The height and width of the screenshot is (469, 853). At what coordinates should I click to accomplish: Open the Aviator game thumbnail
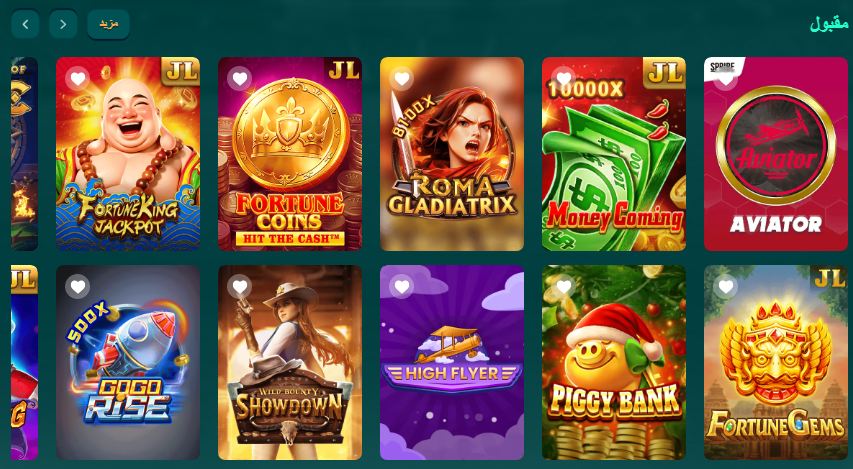point(776,154)
